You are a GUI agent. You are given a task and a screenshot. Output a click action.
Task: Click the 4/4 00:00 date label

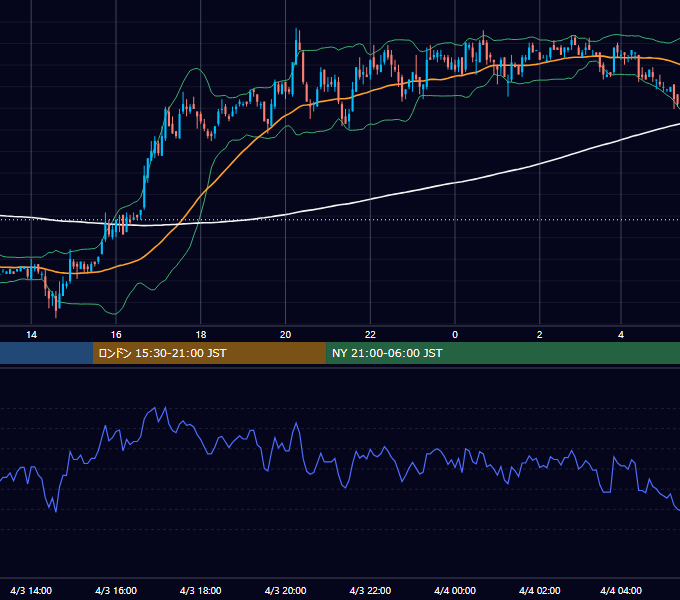455,590
